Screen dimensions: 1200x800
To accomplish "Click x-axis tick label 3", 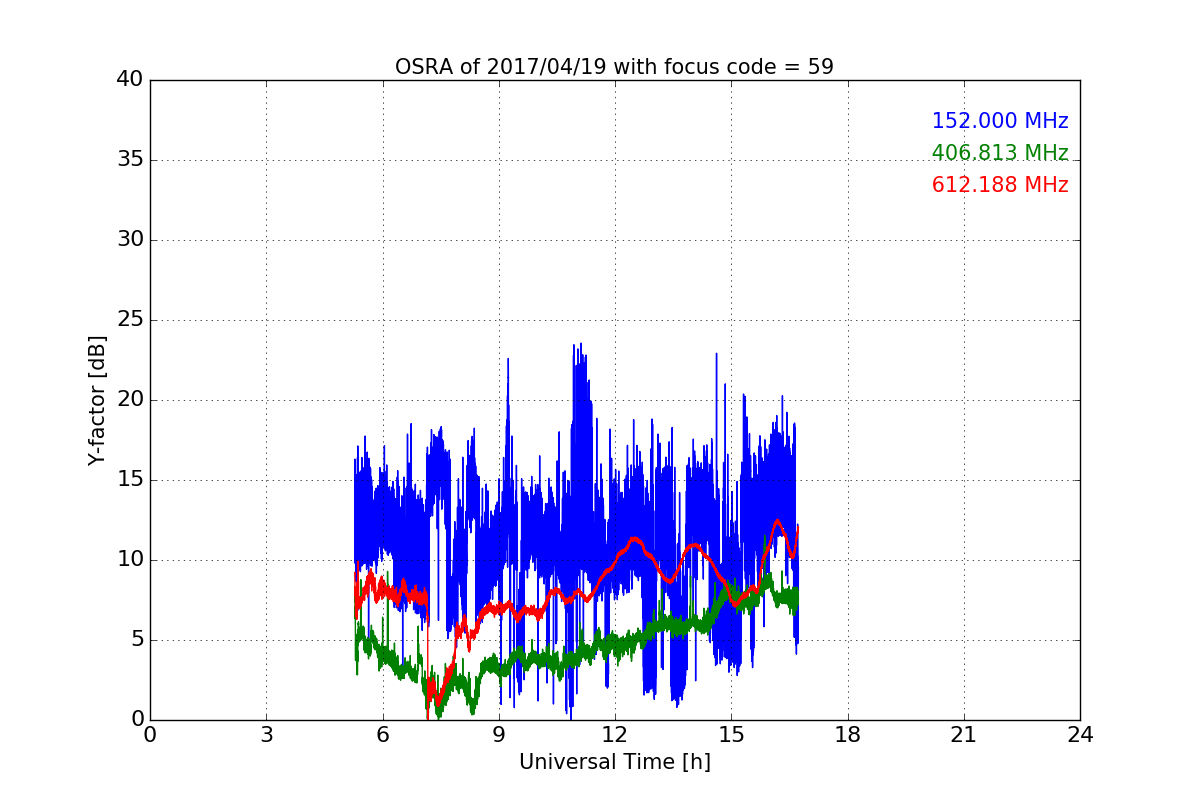I will (x=266, y=735).
